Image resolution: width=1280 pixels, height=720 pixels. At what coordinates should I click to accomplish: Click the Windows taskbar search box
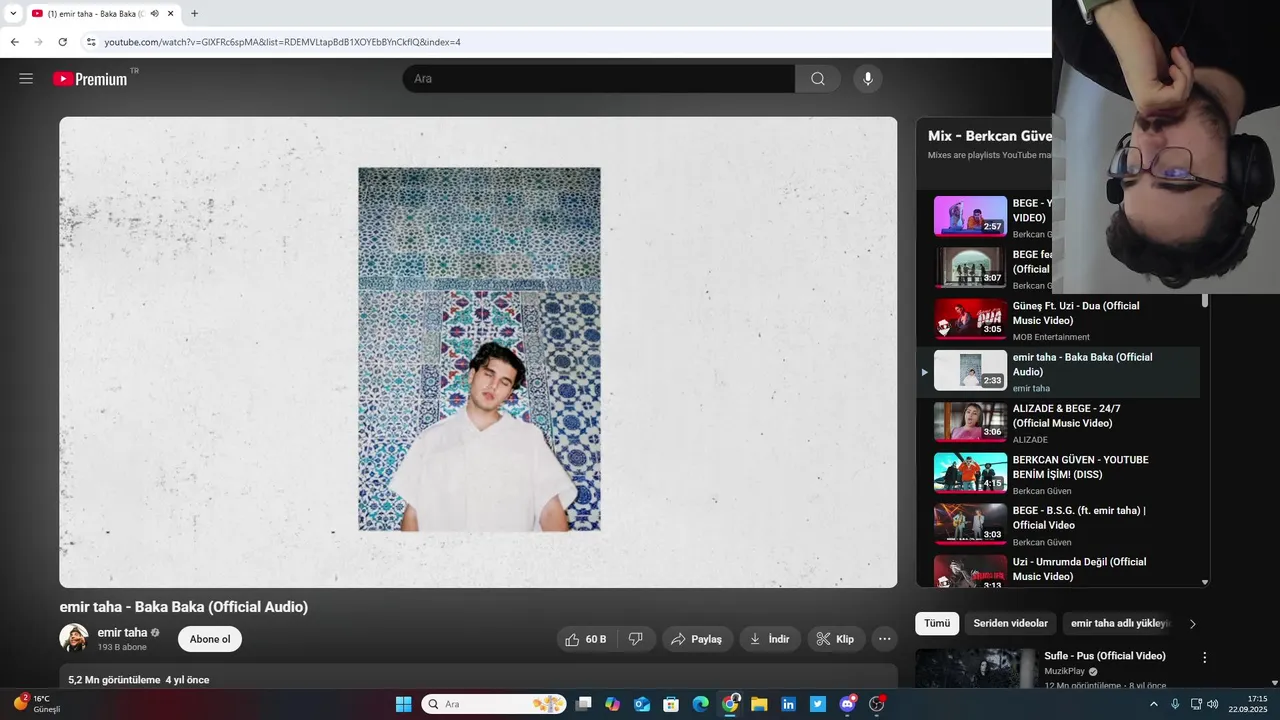point(494,704)
